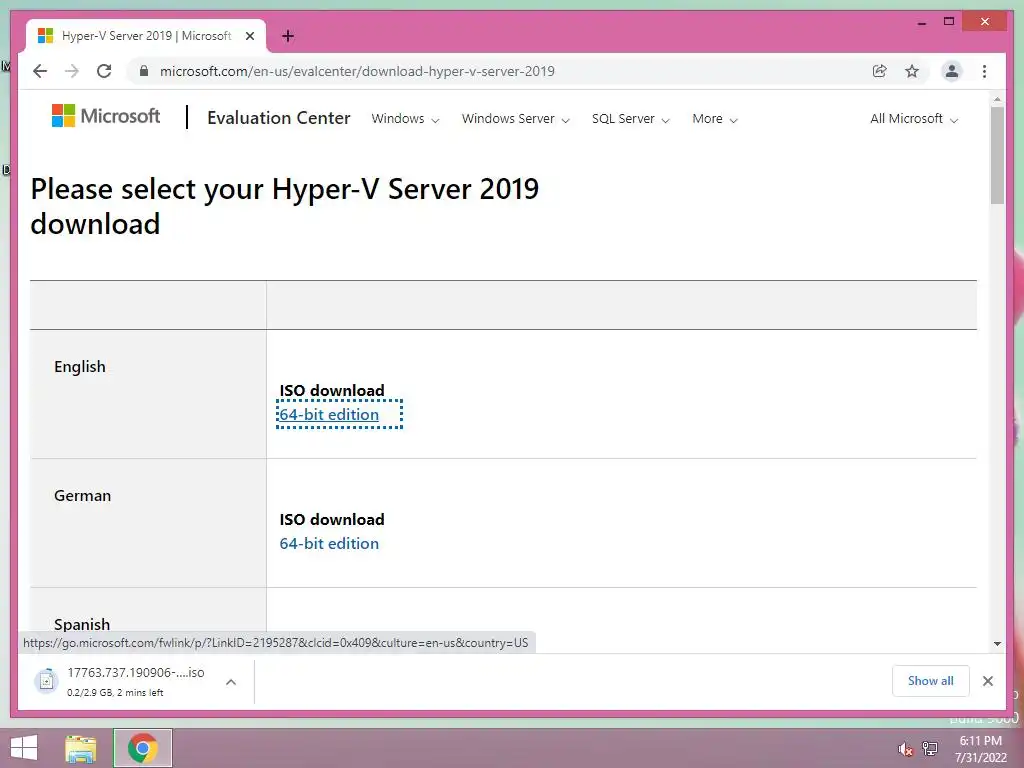Click the forward navigation arrow
This screenshot has width=1024, height=768.
click(72, 71)
